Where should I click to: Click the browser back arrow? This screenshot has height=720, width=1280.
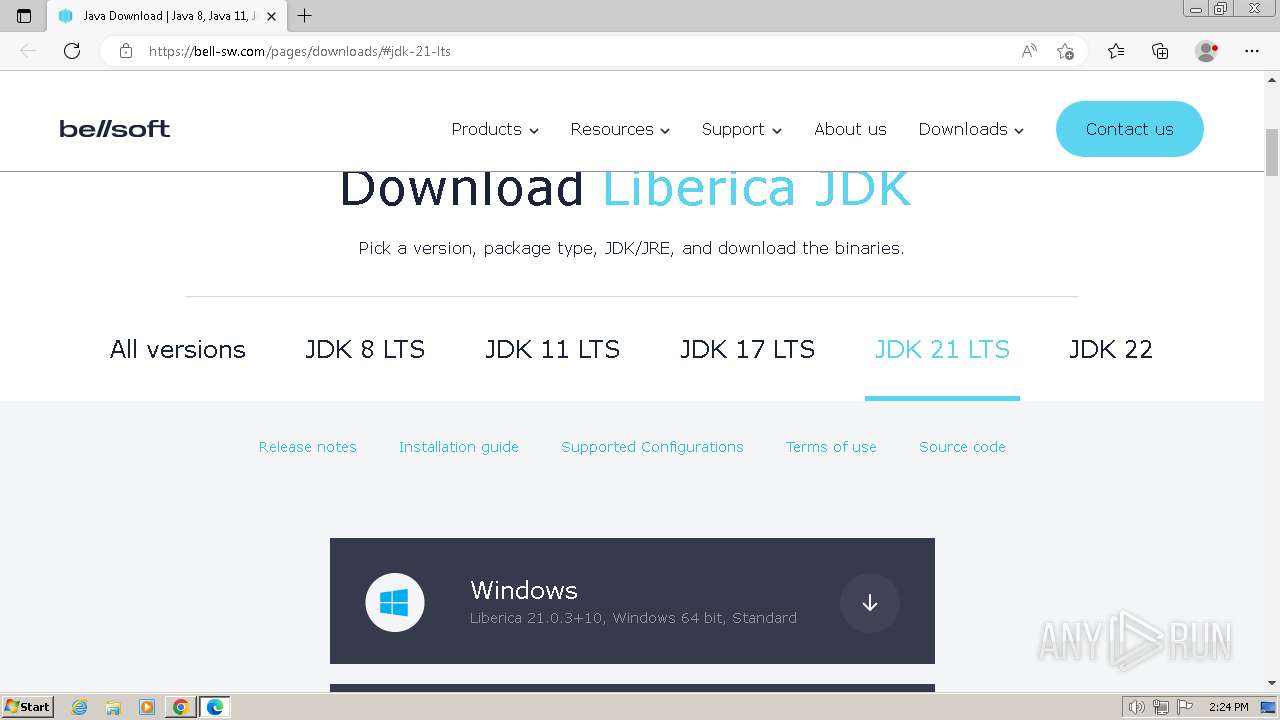click(x=28, y=51)
